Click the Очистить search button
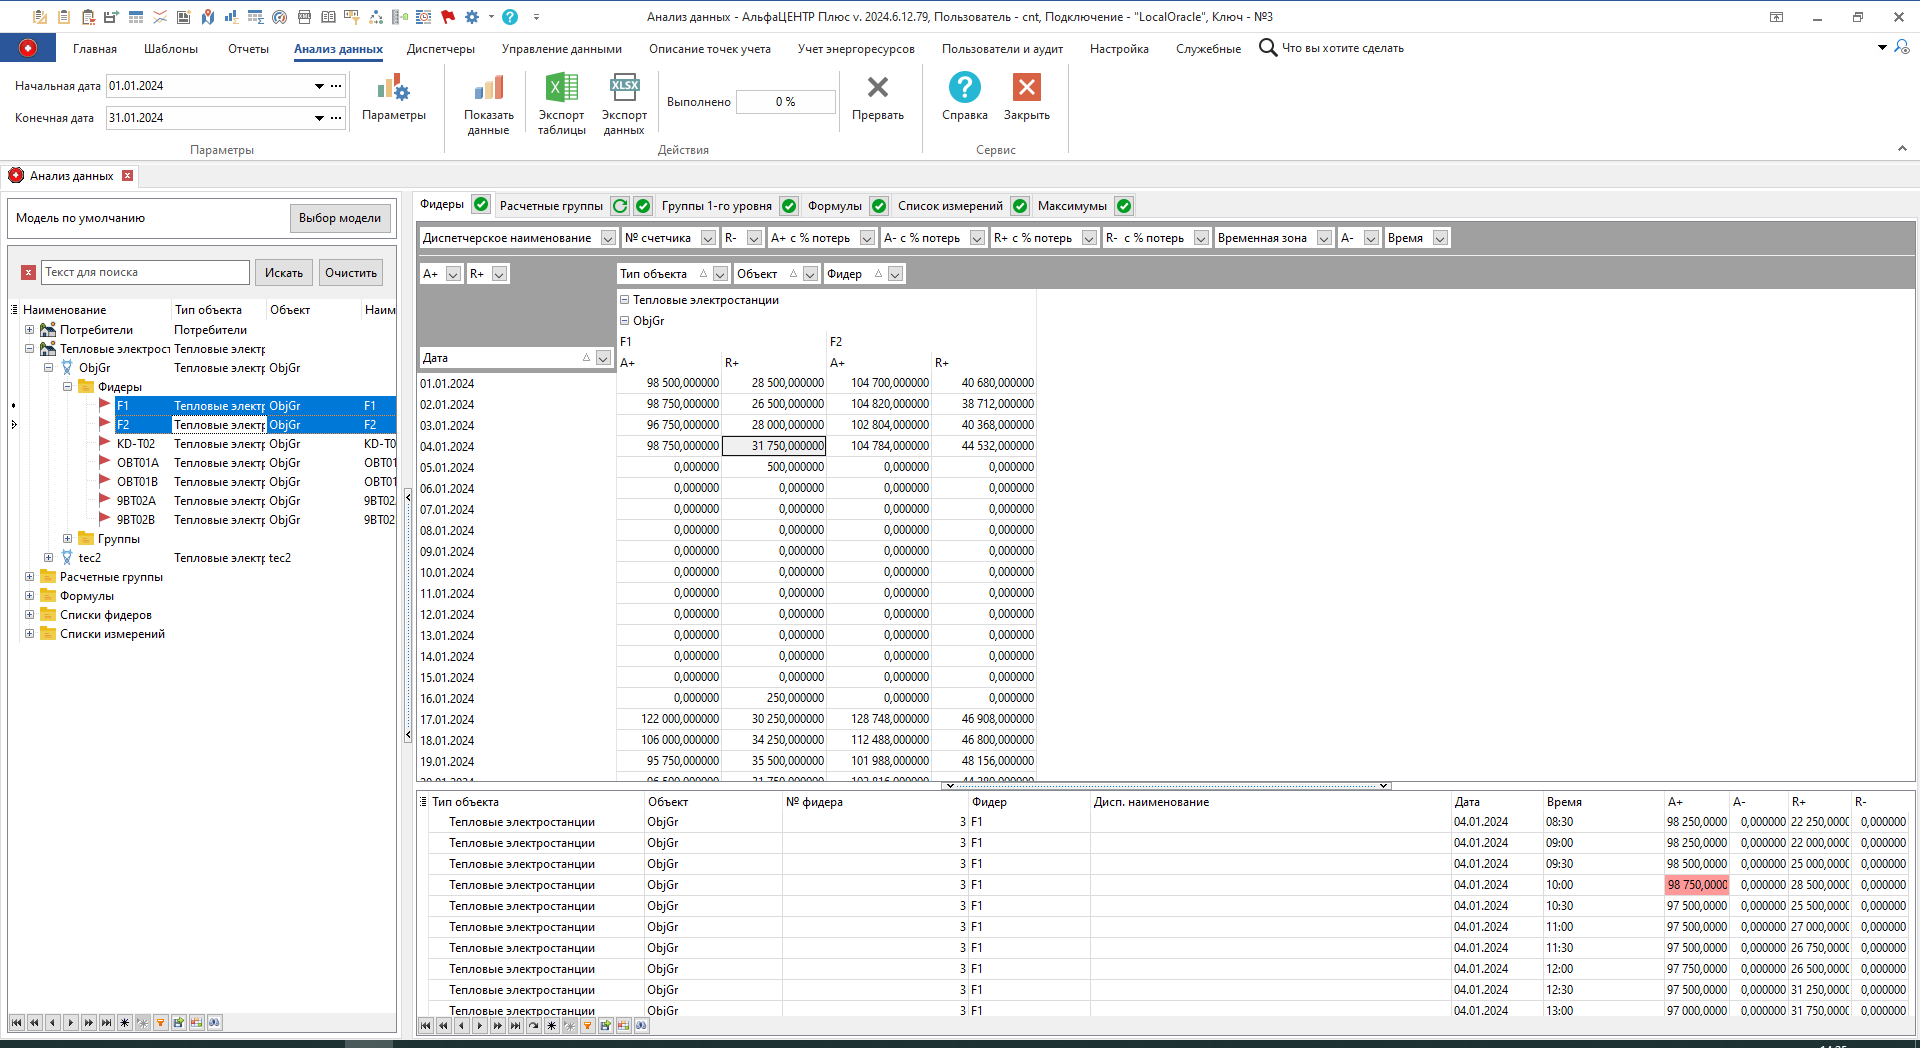 pyautogui.click(x=350, y=272)
